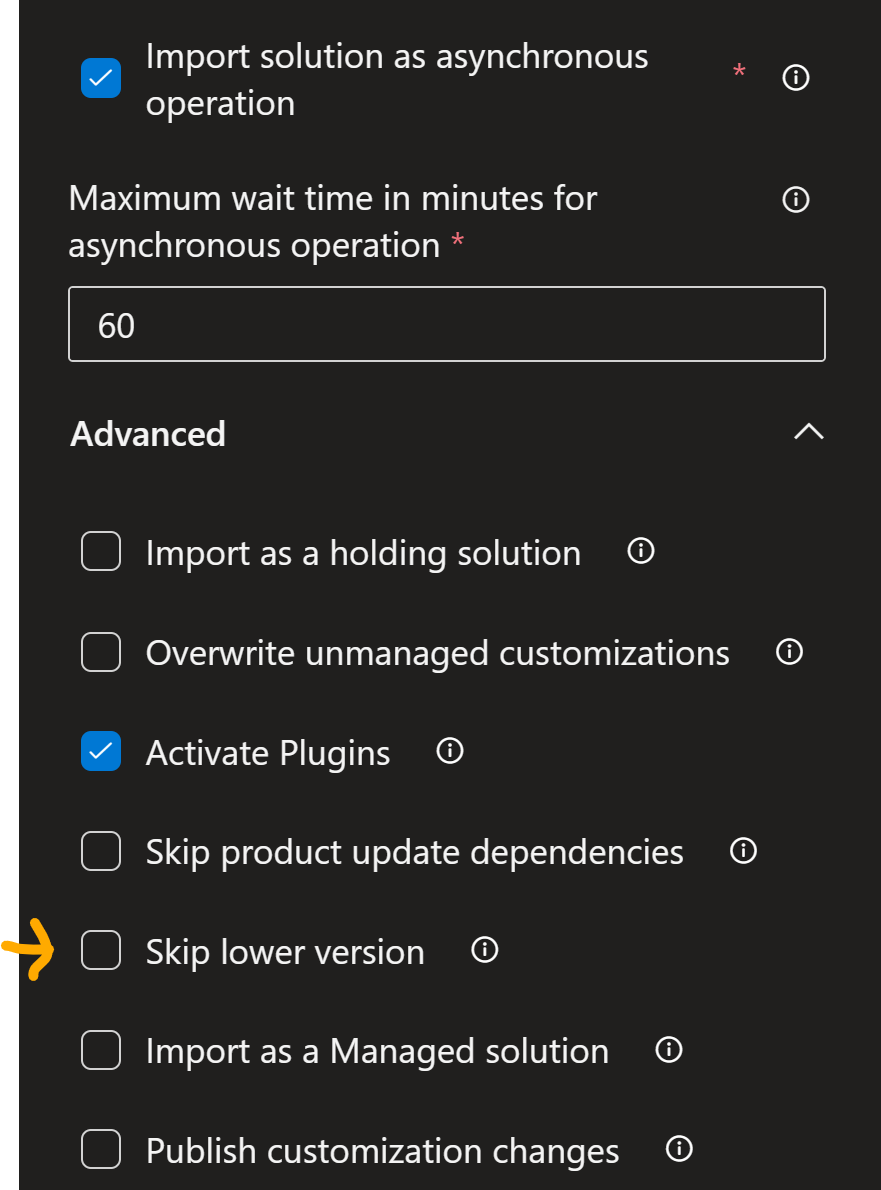View info about maximum wait time
Viewport: 881px width, 1190px height.
point(795,200)
